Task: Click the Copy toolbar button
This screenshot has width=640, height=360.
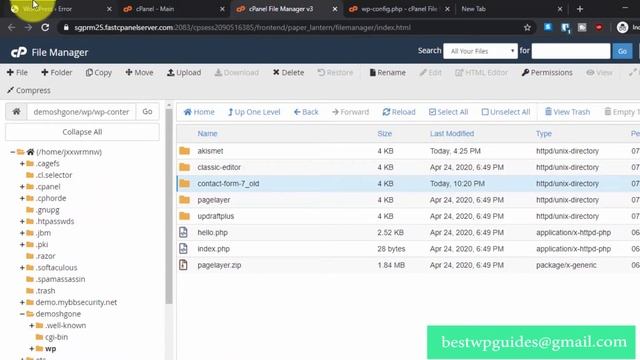Action: click(98, 73)
